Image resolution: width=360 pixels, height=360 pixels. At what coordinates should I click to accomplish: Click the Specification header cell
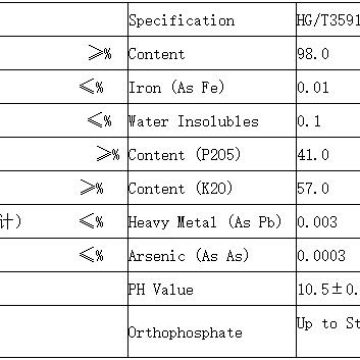[x=212, y=20]
